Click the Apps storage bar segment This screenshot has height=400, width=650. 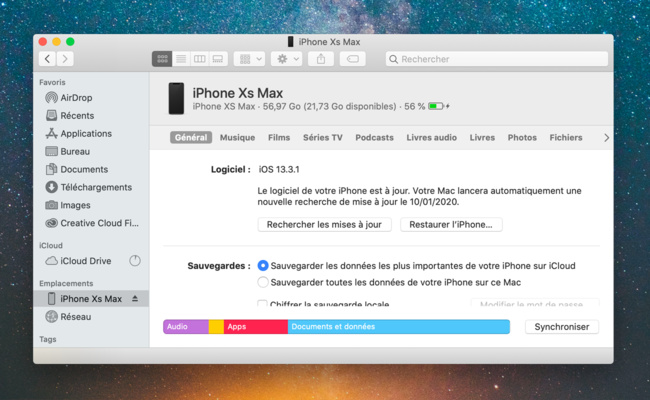[x=256, y=327]
